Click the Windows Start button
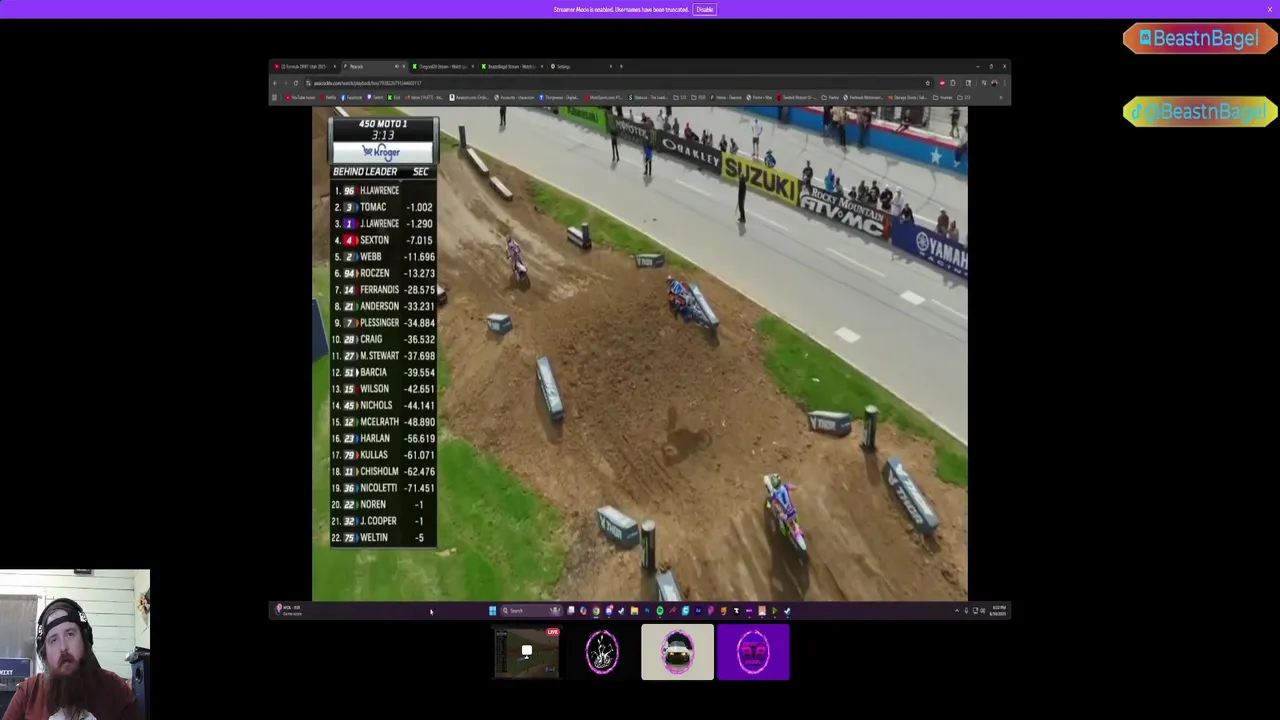 coord(492,610)
